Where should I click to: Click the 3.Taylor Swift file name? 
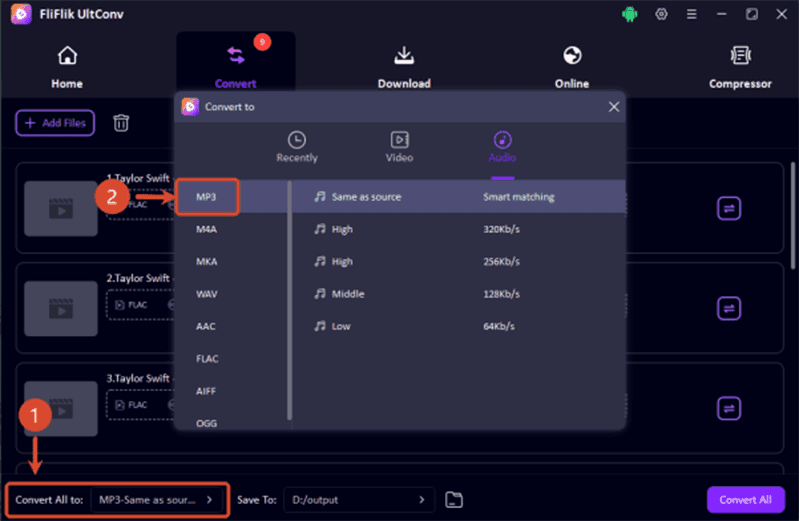pyautogui.click(x=138, y=378)
